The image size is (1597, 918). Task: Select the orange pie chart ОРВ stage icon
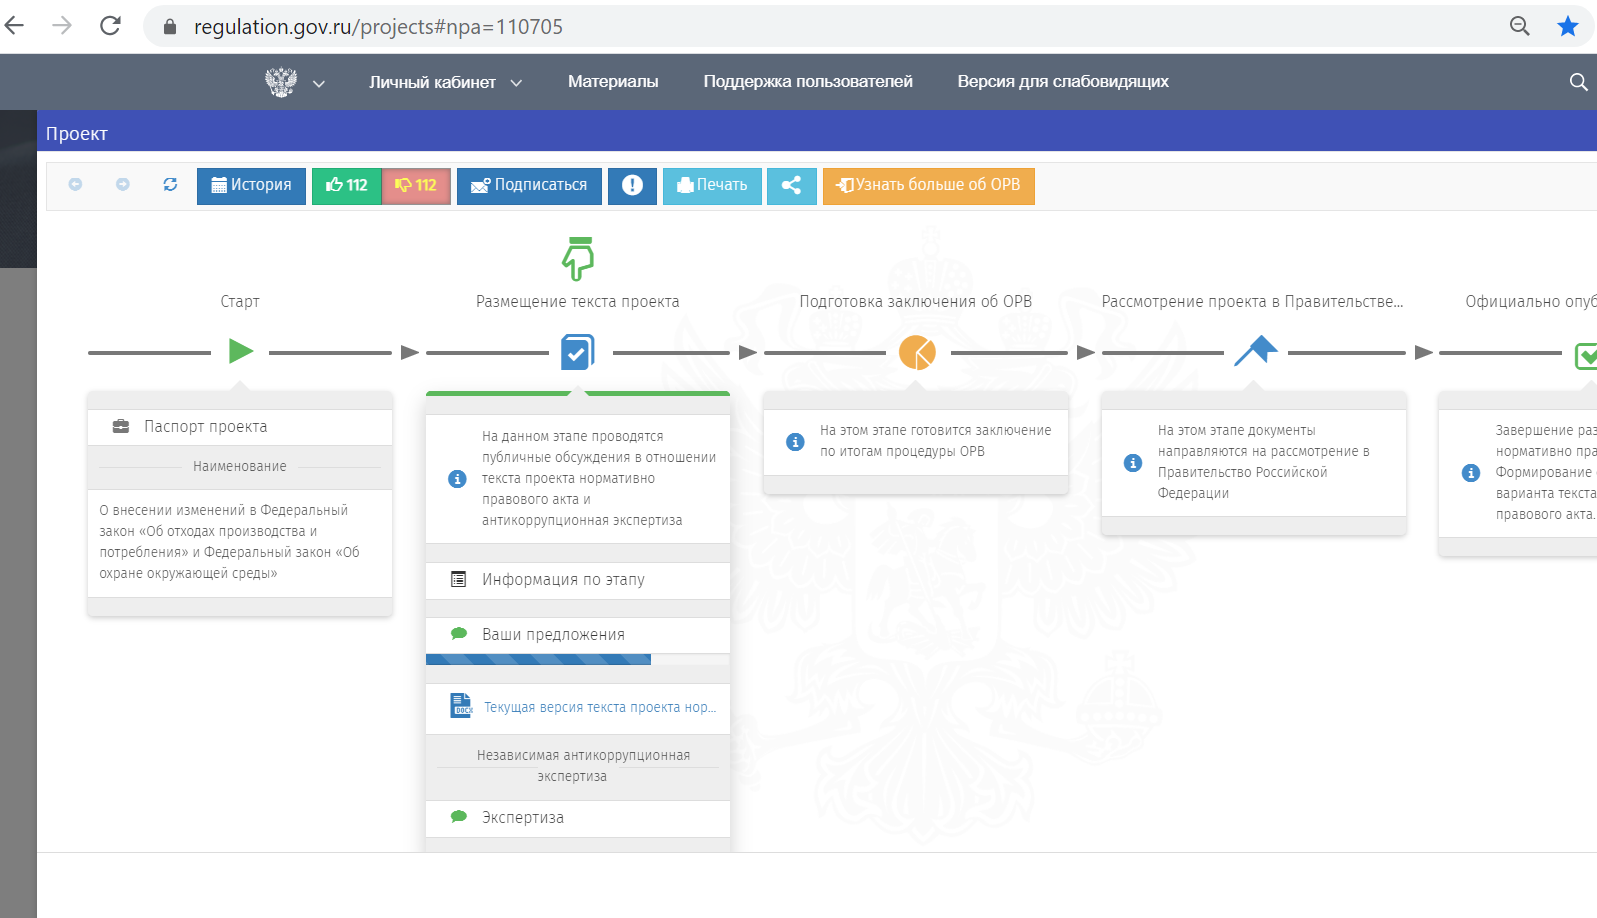tap(916, 352)
